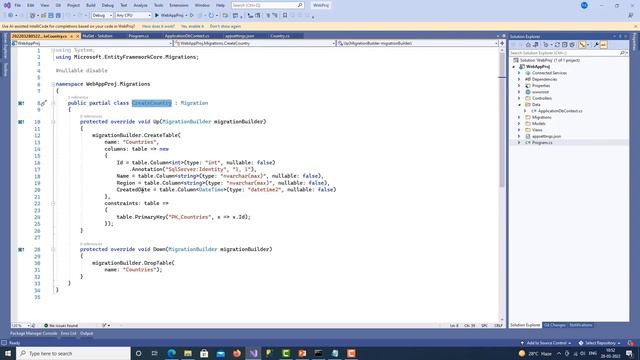The image size is (640, 360).
Task: Open the WebAppProj project navigation dropdown
Action: point(91,43)
